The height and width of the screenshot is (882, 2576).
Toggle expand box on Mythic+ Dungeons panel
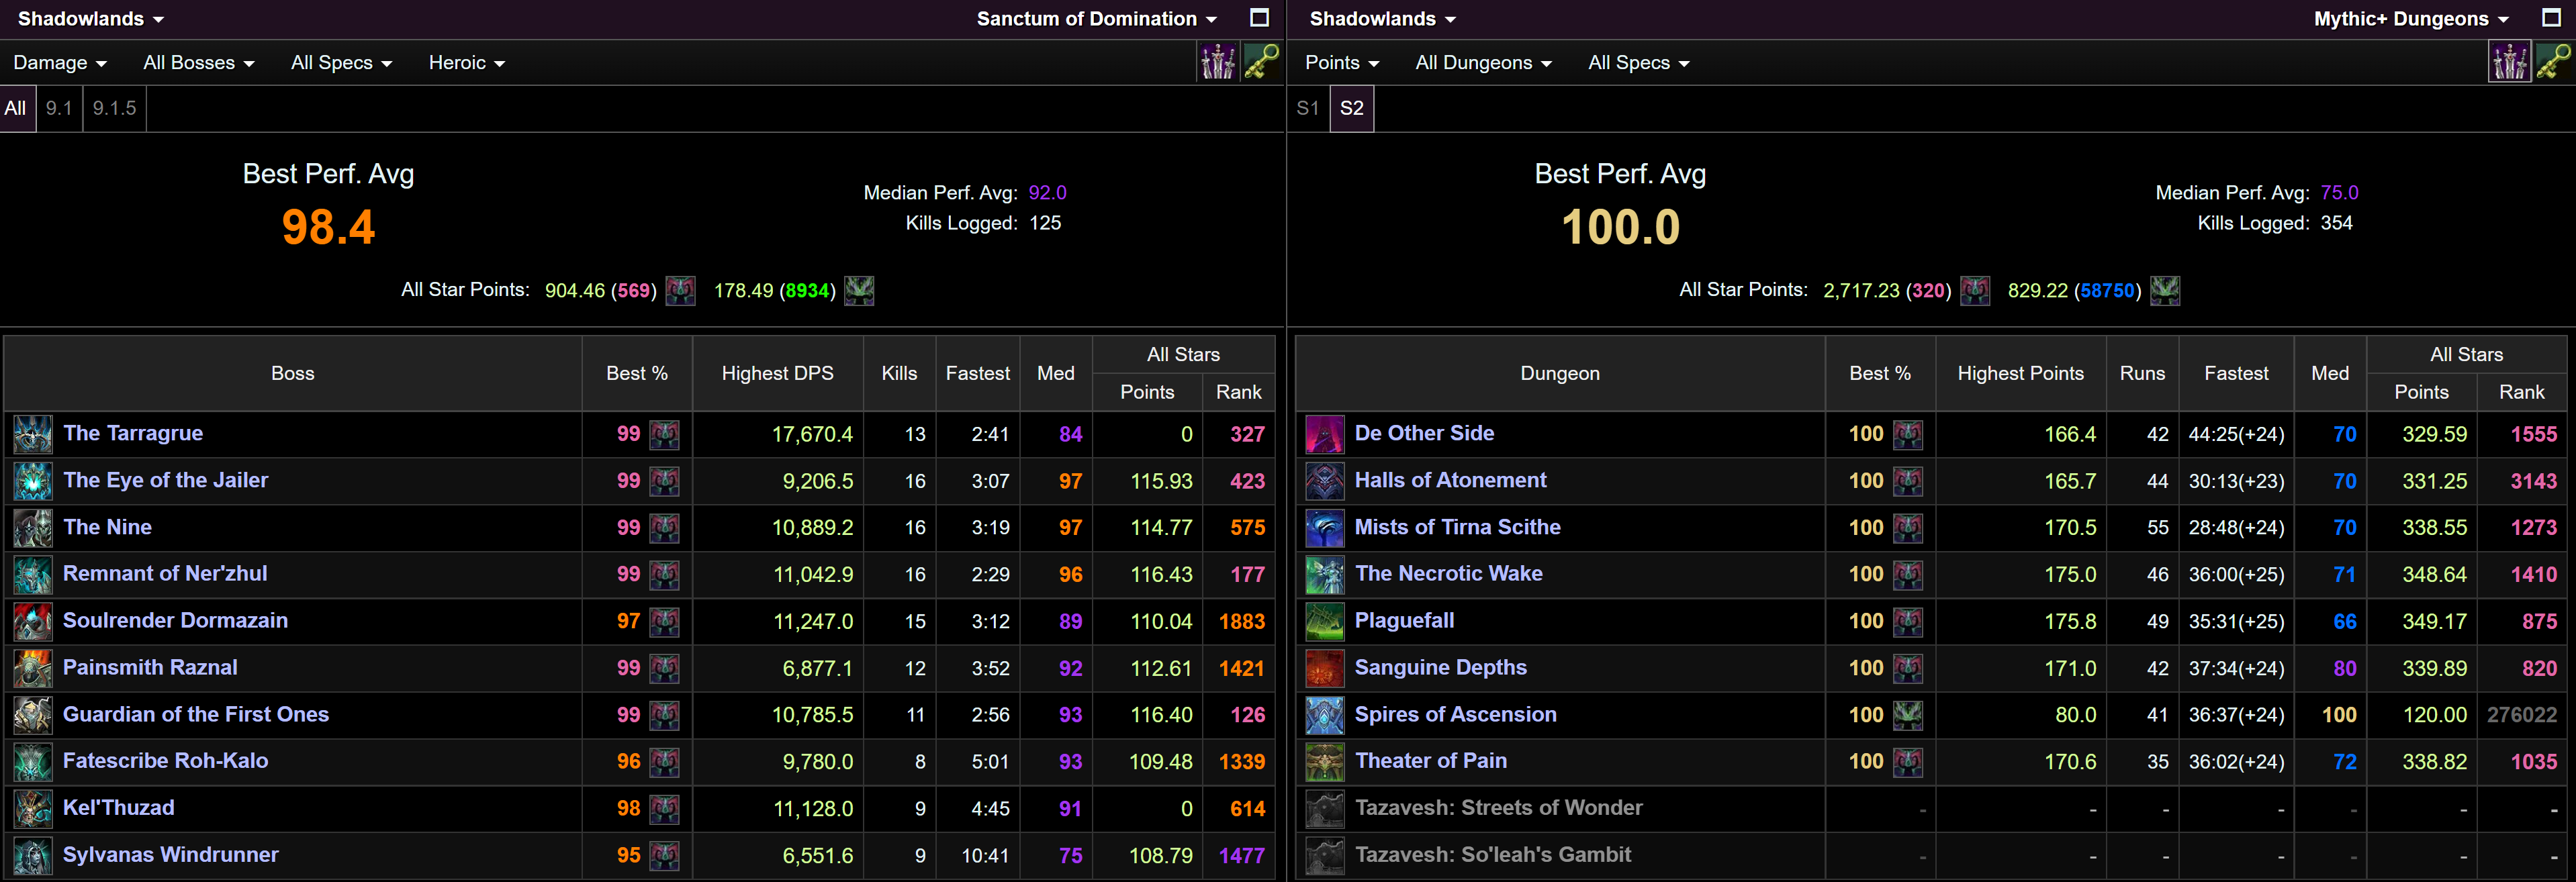coord(2552,18)
